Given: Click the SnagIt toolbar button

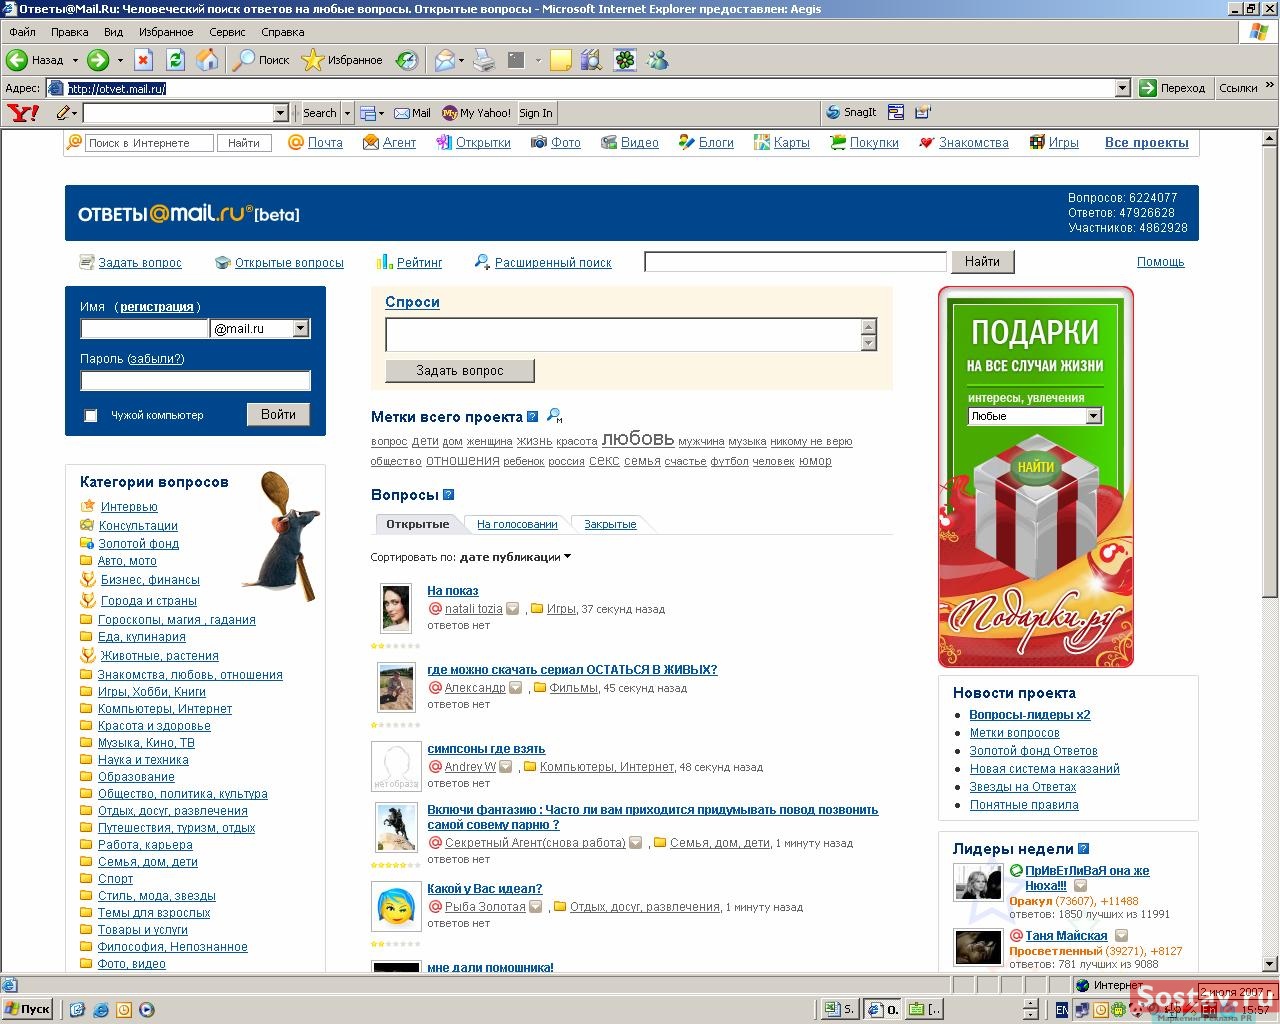Looking at the screenshot, I should [851, 113].
